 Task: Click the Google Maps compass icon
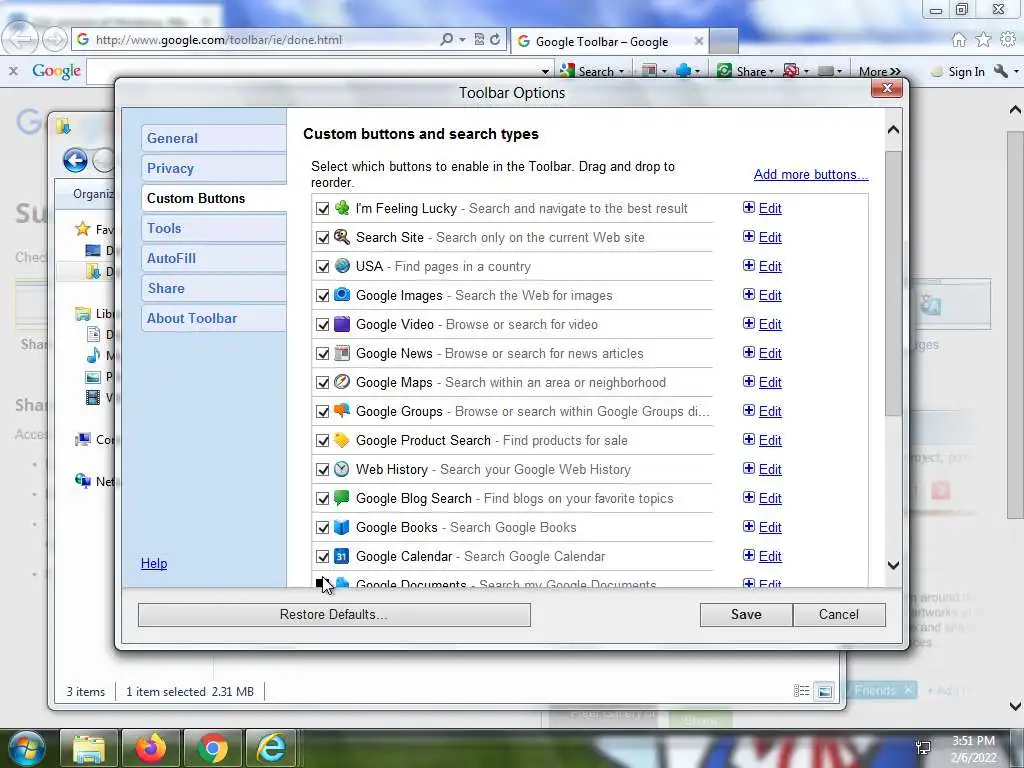342,382
